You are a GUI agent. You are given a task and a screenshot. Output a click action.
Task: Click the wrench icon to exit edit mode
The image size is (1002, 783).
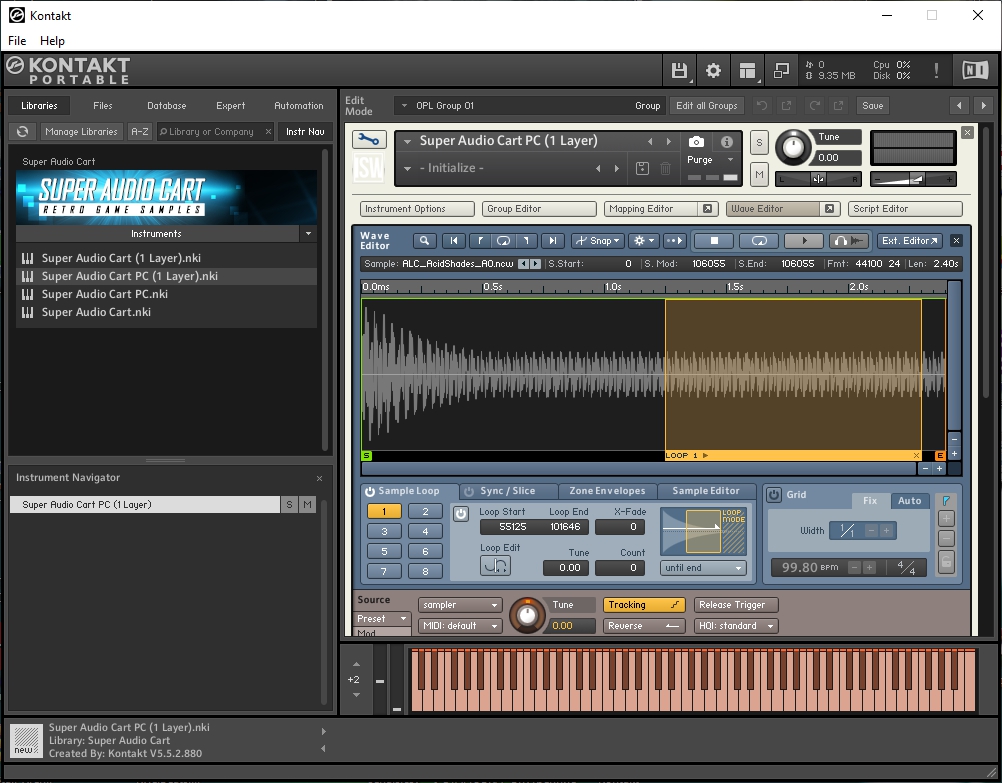pyautogui.click(x=369, y=141)
